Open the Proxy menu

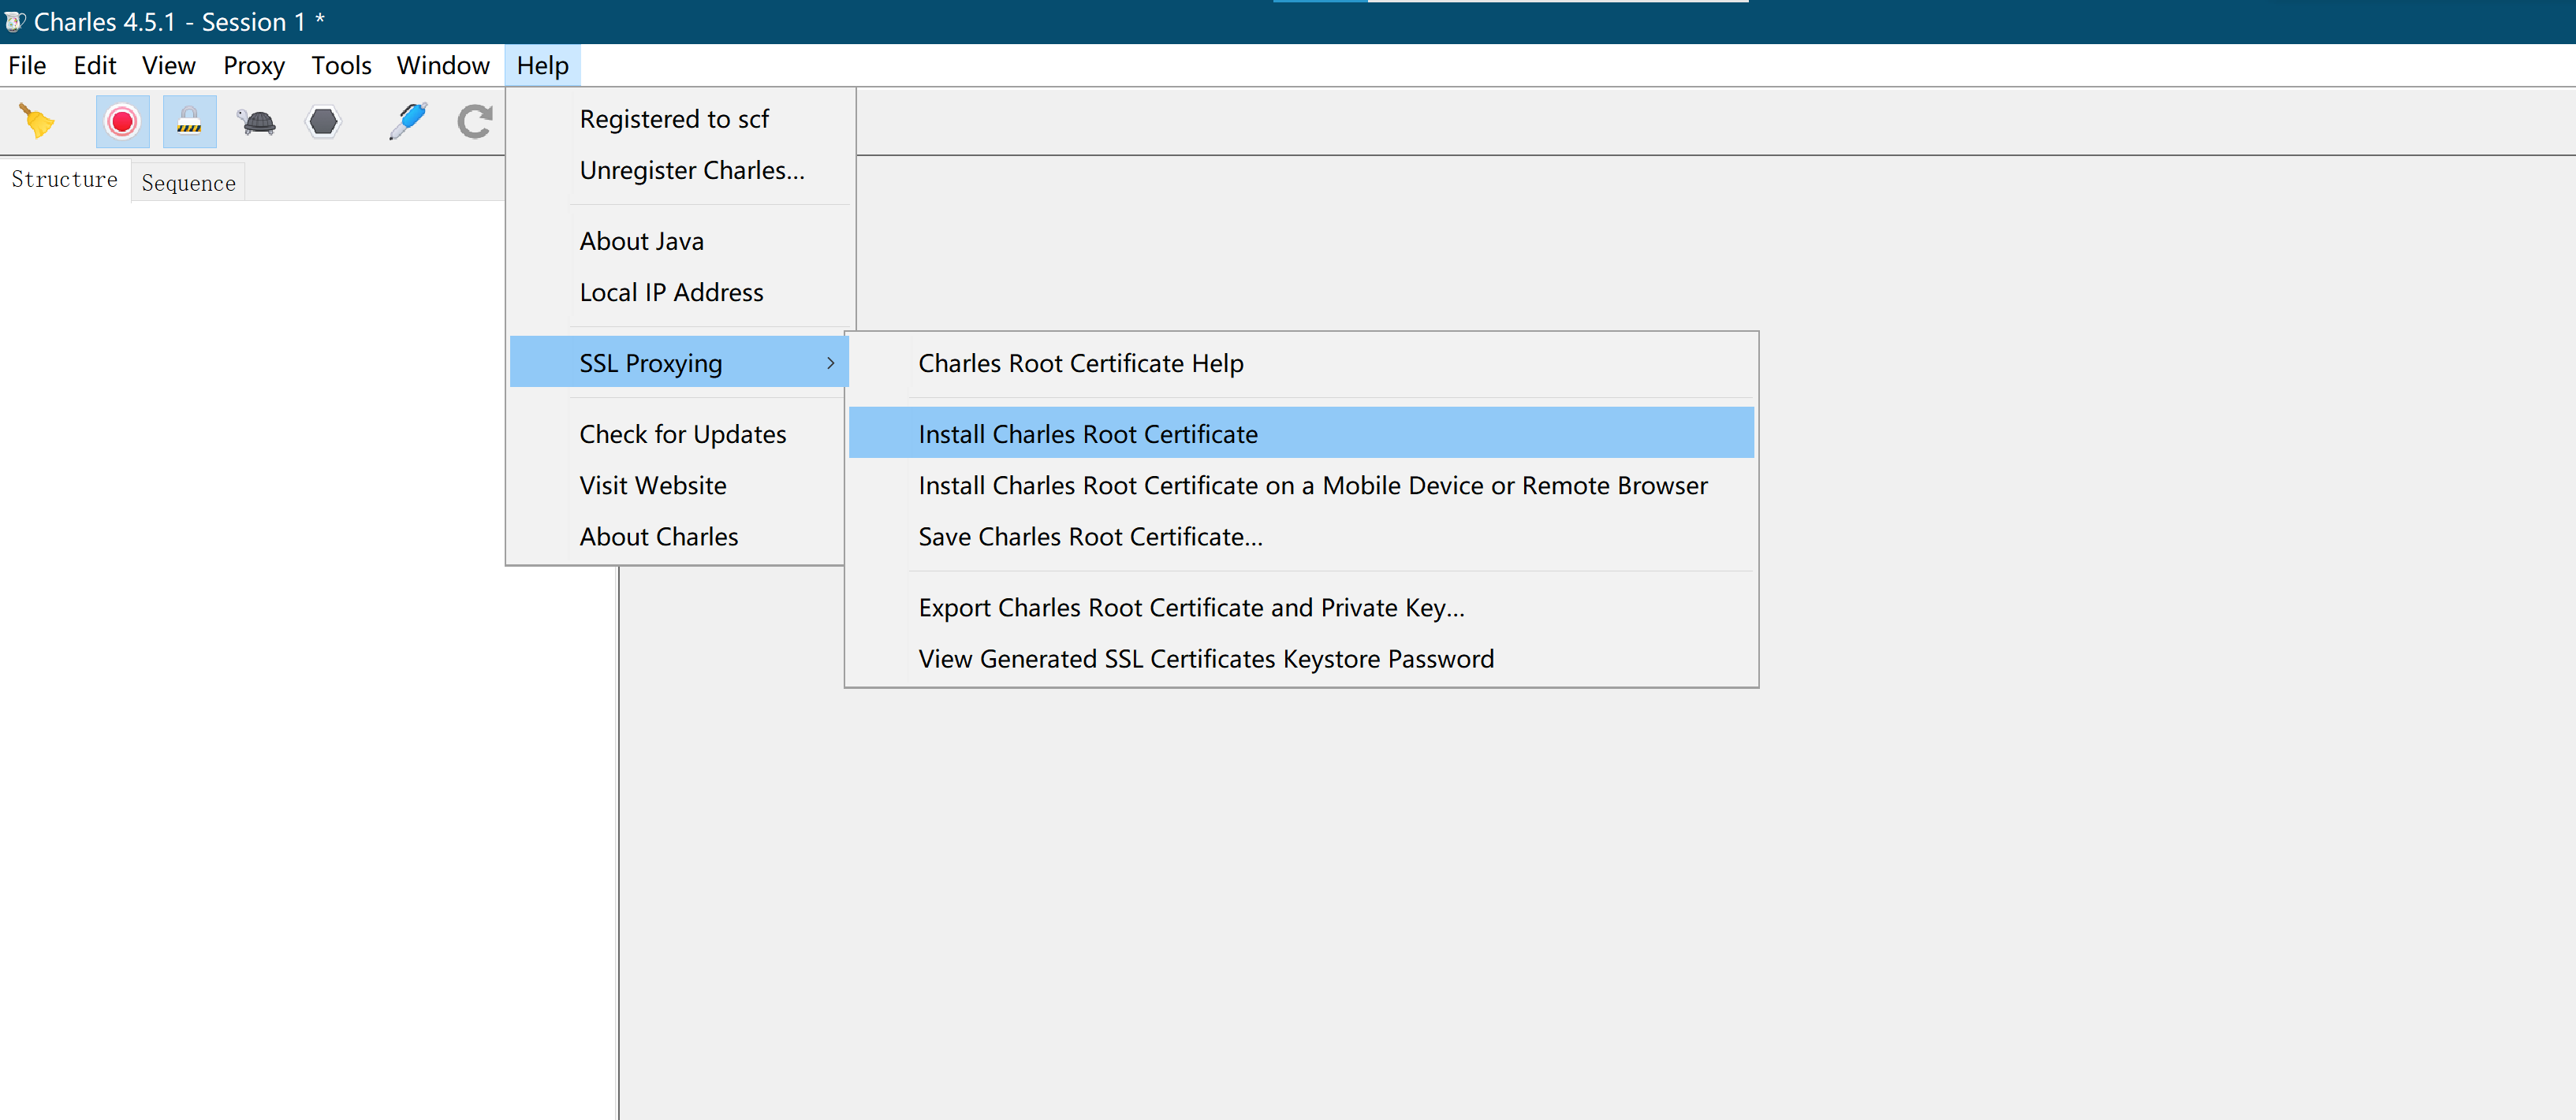[253, 66]
